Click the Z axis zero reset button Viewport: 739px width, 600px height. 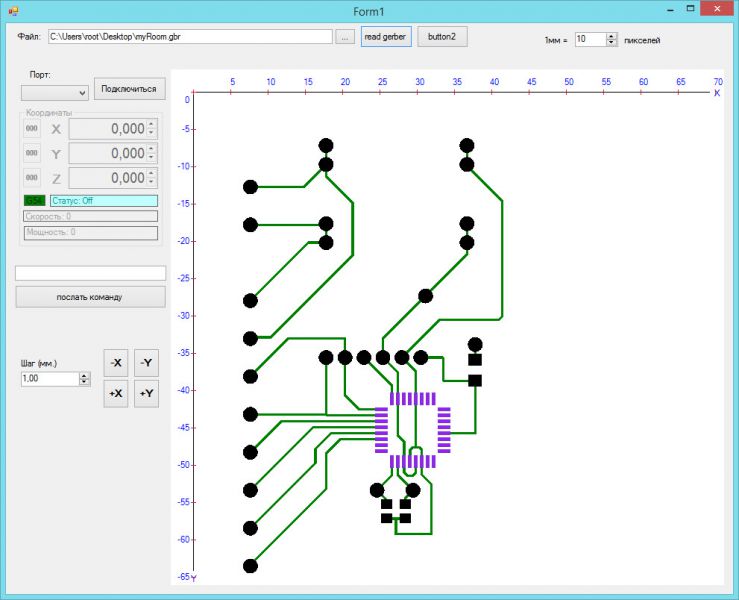click(32, 178)
